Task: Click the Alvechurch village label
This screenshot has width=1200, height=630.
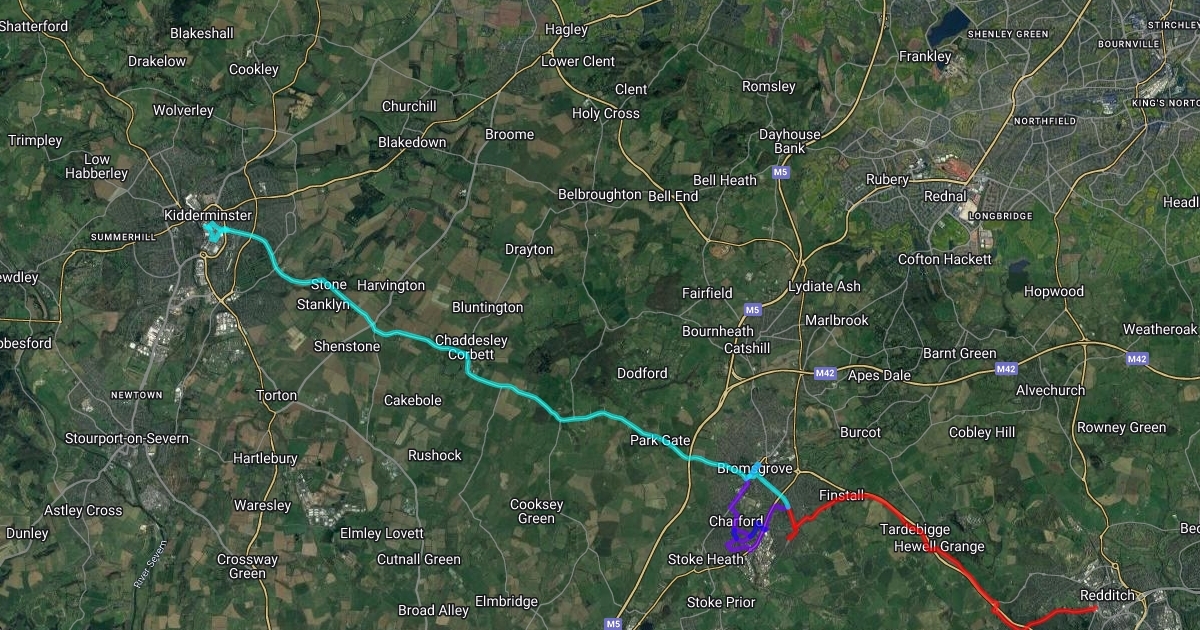Action: 1050,390
